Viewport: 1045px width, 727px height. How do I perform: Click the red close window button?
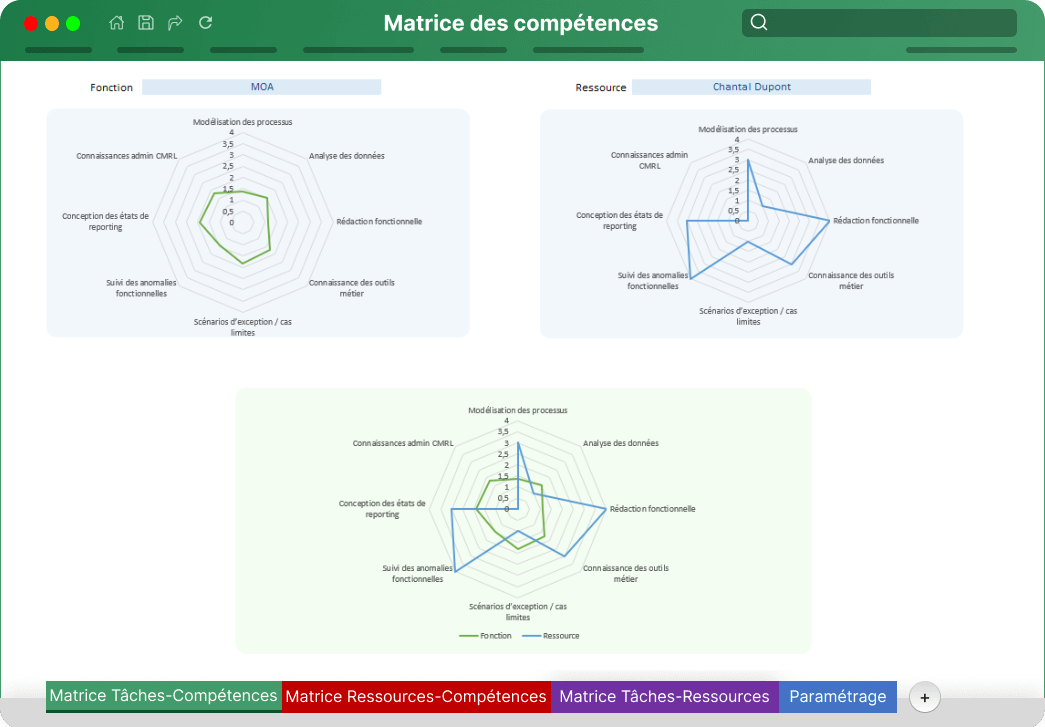pyautogui.click(x=31, y=24)
